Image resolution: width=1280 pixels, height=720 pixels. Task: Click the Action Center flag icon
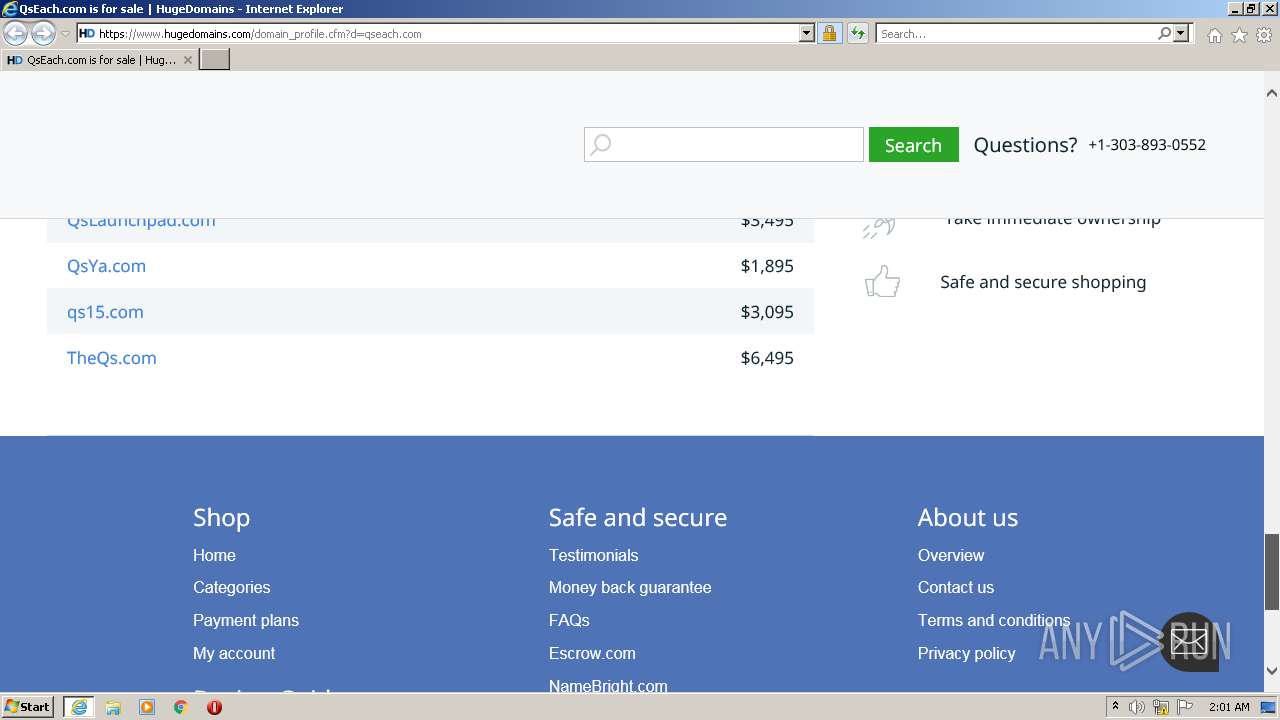[1184, 707]
